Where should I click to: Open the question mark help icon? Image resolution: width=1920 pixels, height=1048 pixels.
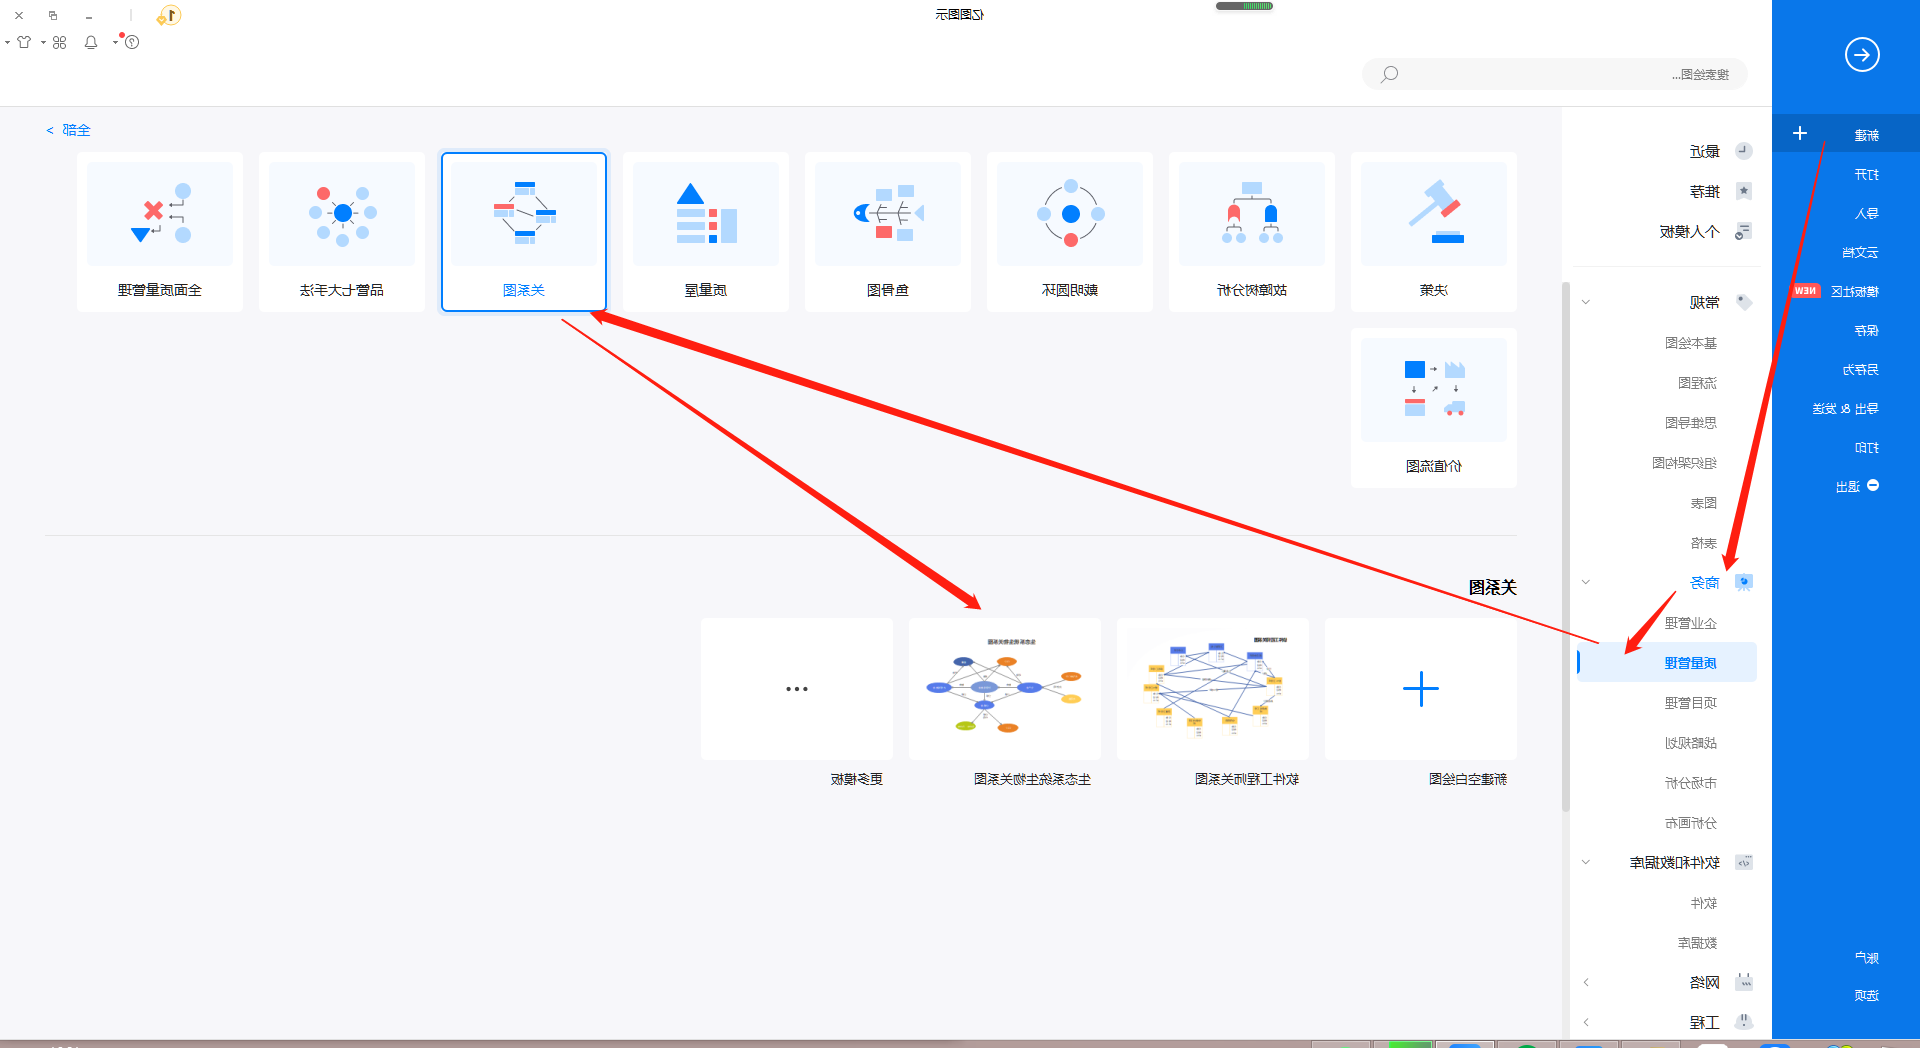[132, 42]
